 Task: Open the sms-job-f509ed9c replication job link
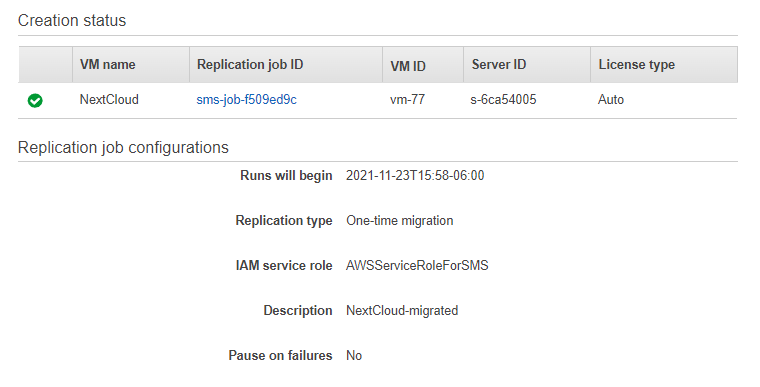[x=246, y=99]
